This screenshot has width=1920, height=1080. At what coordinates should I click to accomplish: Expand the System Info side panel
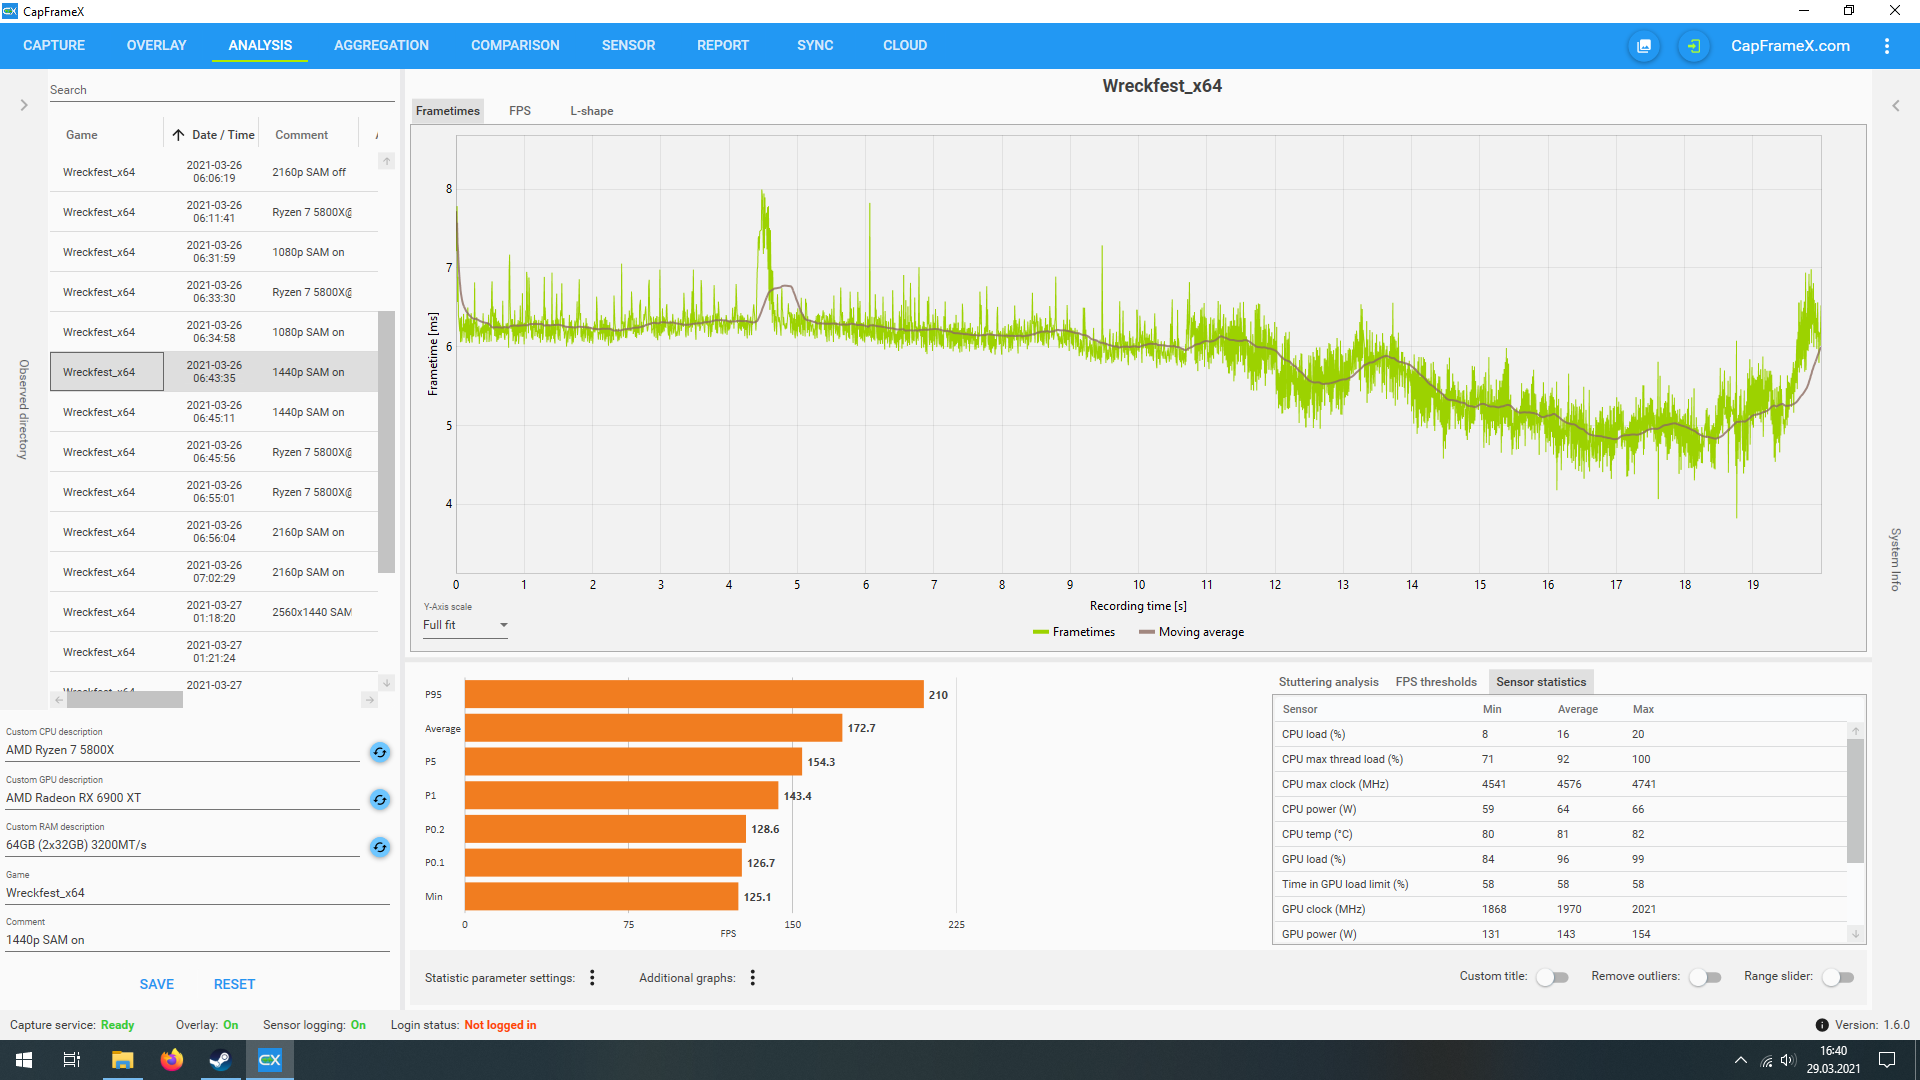(1895, 105)
